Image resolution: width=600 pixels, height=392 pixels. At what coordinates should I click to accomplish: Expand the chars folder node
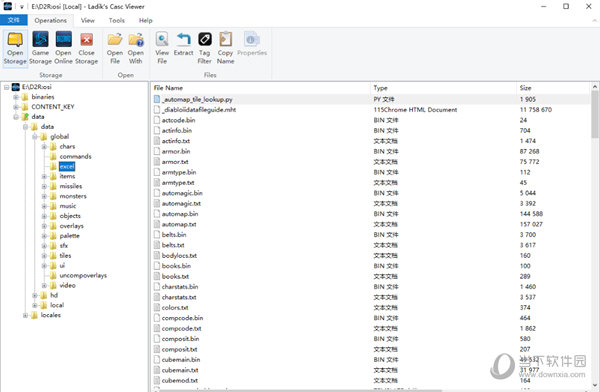coord(44,147)
